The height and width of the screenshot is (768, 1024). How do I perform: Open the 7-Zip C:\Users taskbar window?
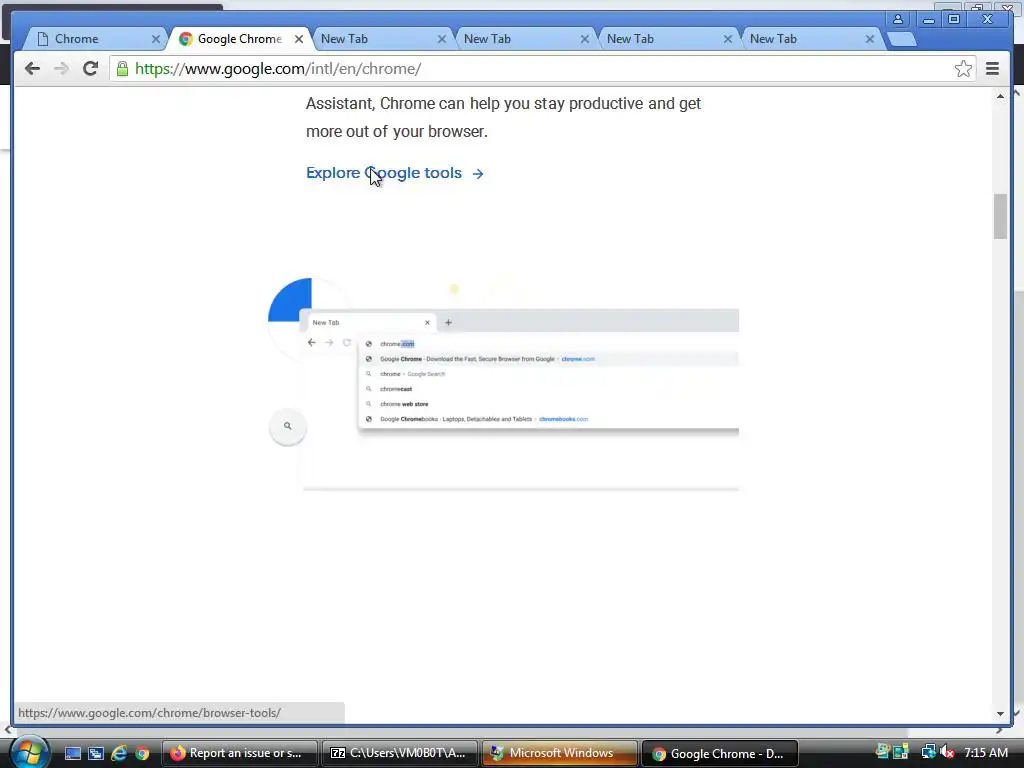click(x=399, y=753)
